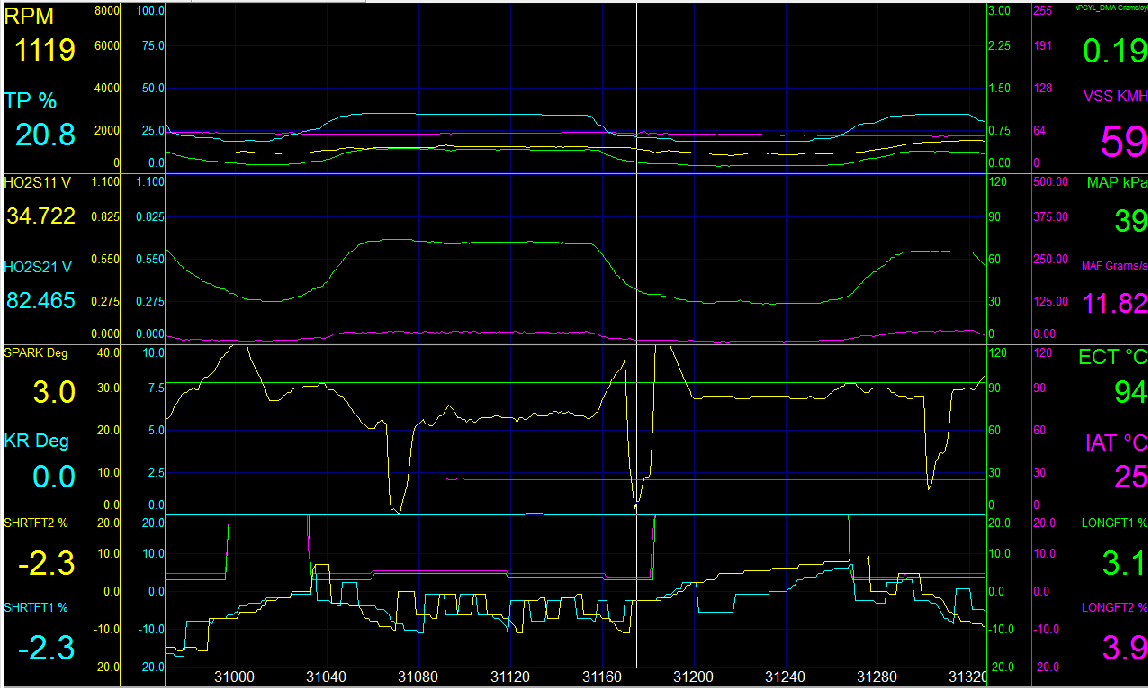Click the 31000 tick on time axis
The image size is (1148, 688).
[x=233, y=677]
